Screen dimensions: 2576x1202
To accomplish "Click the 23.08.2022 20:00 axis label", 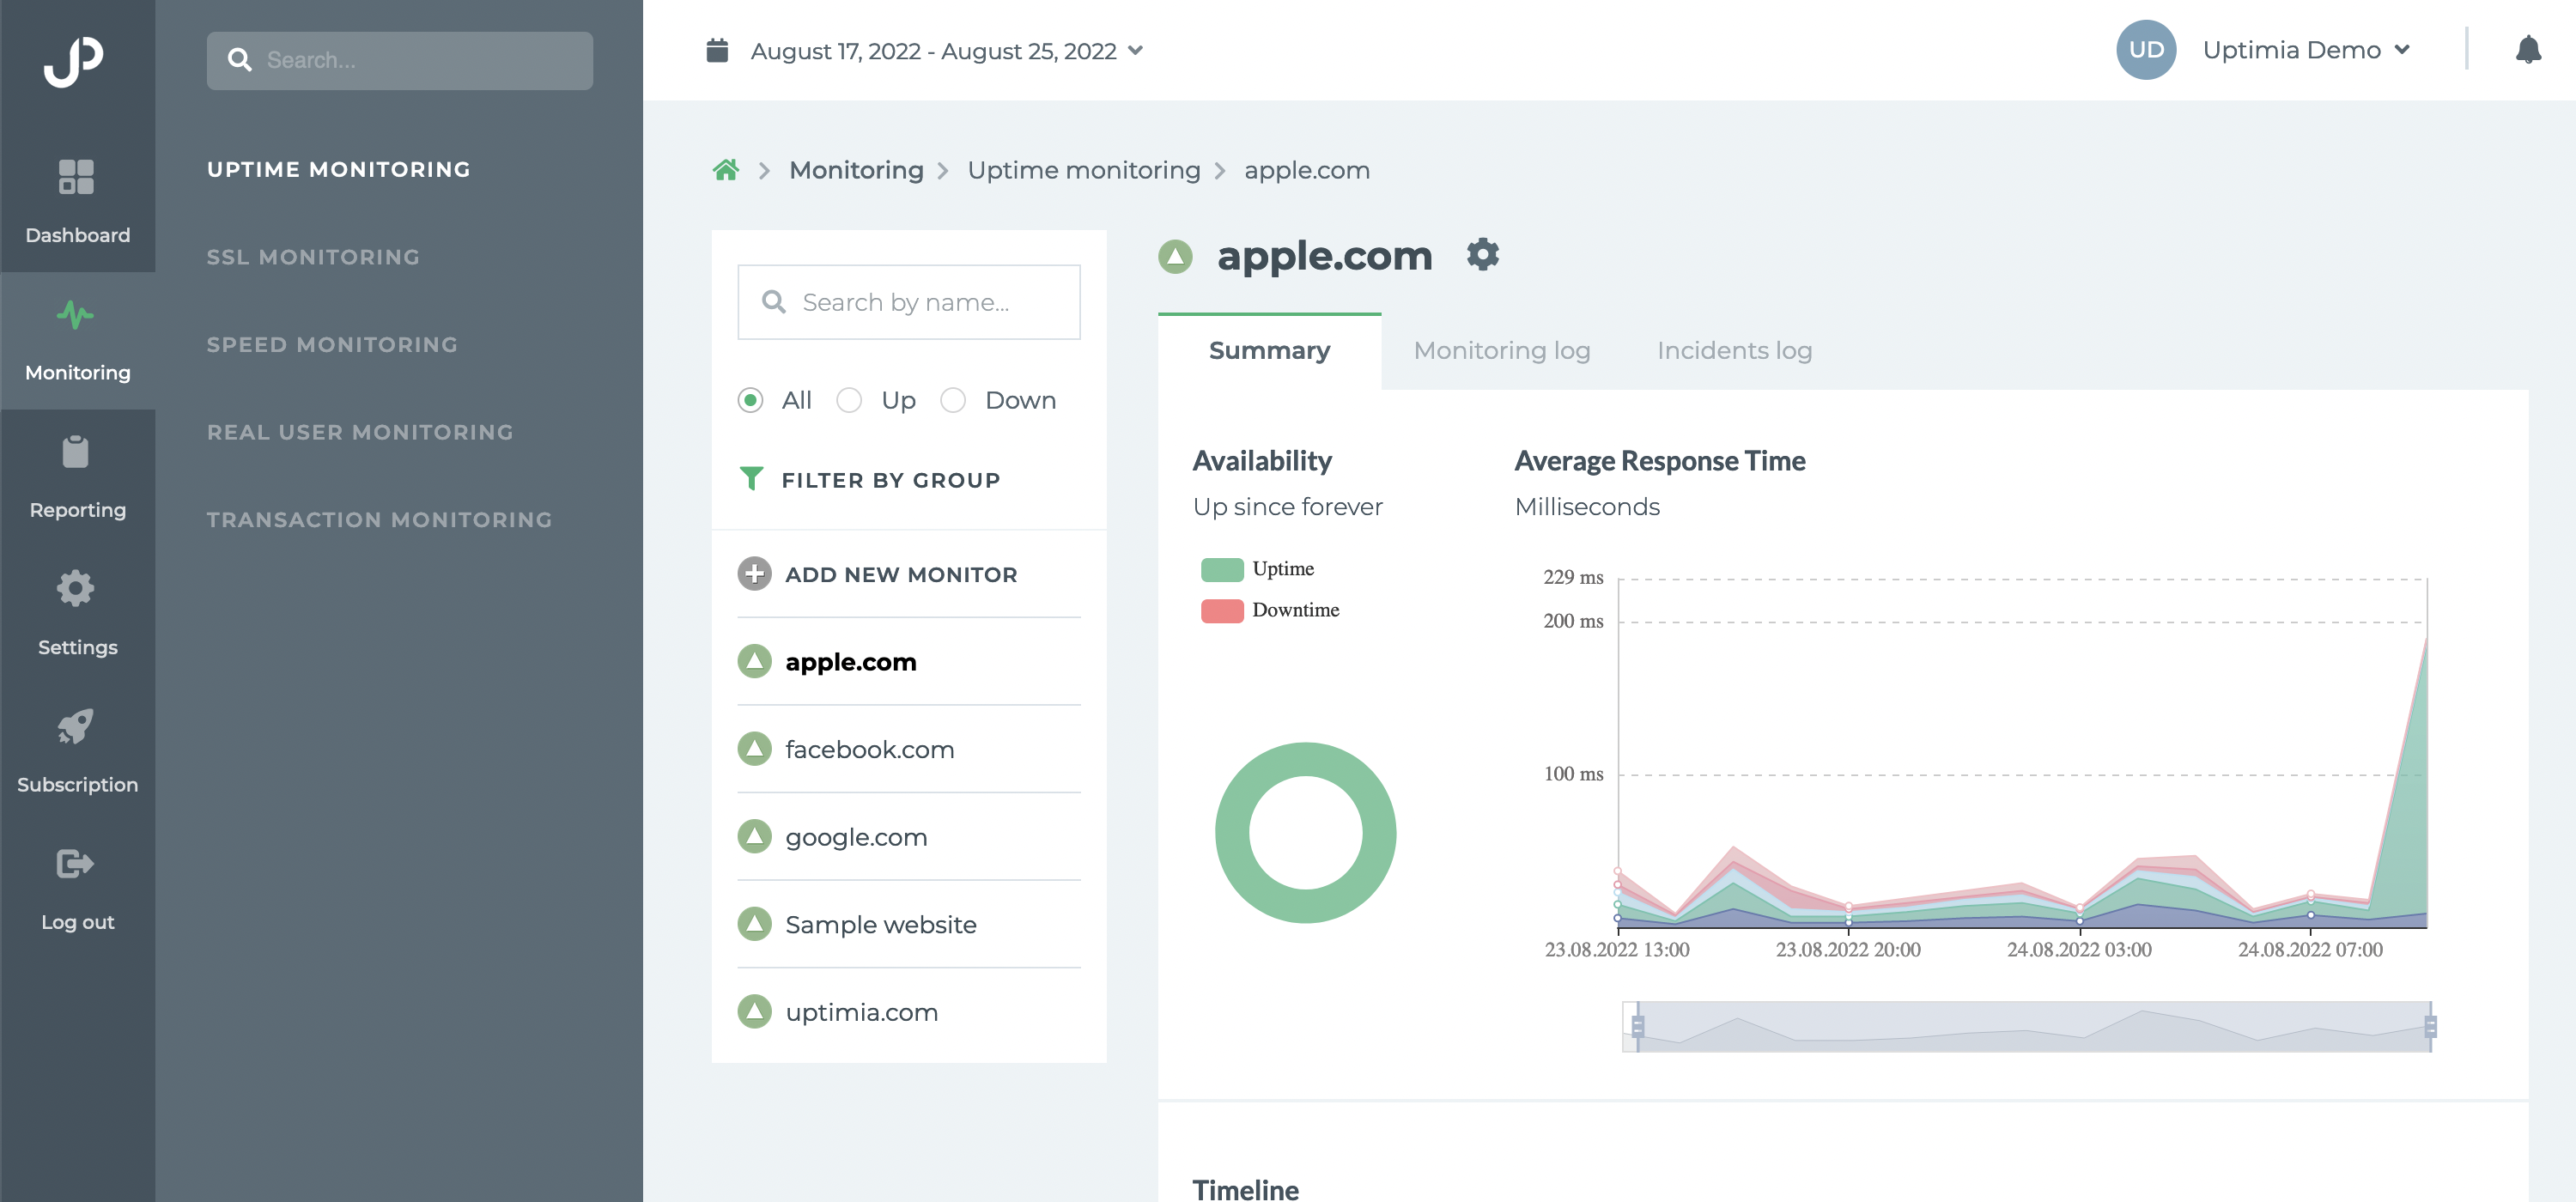I will point(1847,949).
